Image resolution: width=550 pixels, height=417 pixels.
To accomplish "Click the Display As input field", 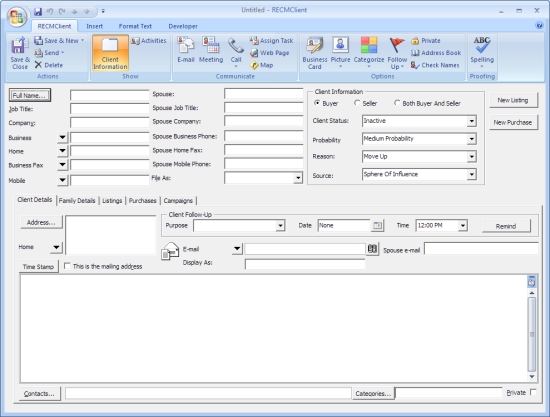I will pos(305,264).
